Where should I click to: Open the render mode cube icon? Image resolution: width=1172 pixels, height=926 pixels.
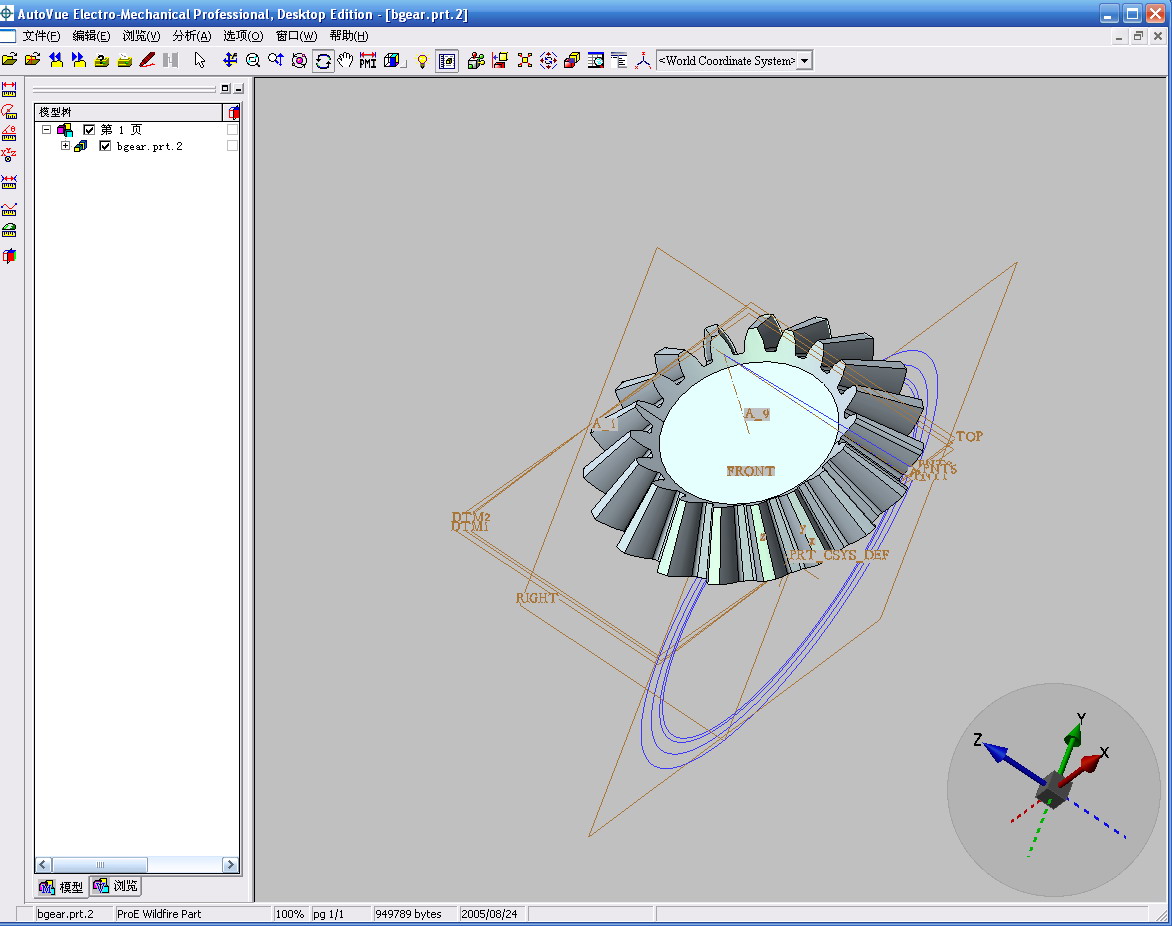pos(392,61)
